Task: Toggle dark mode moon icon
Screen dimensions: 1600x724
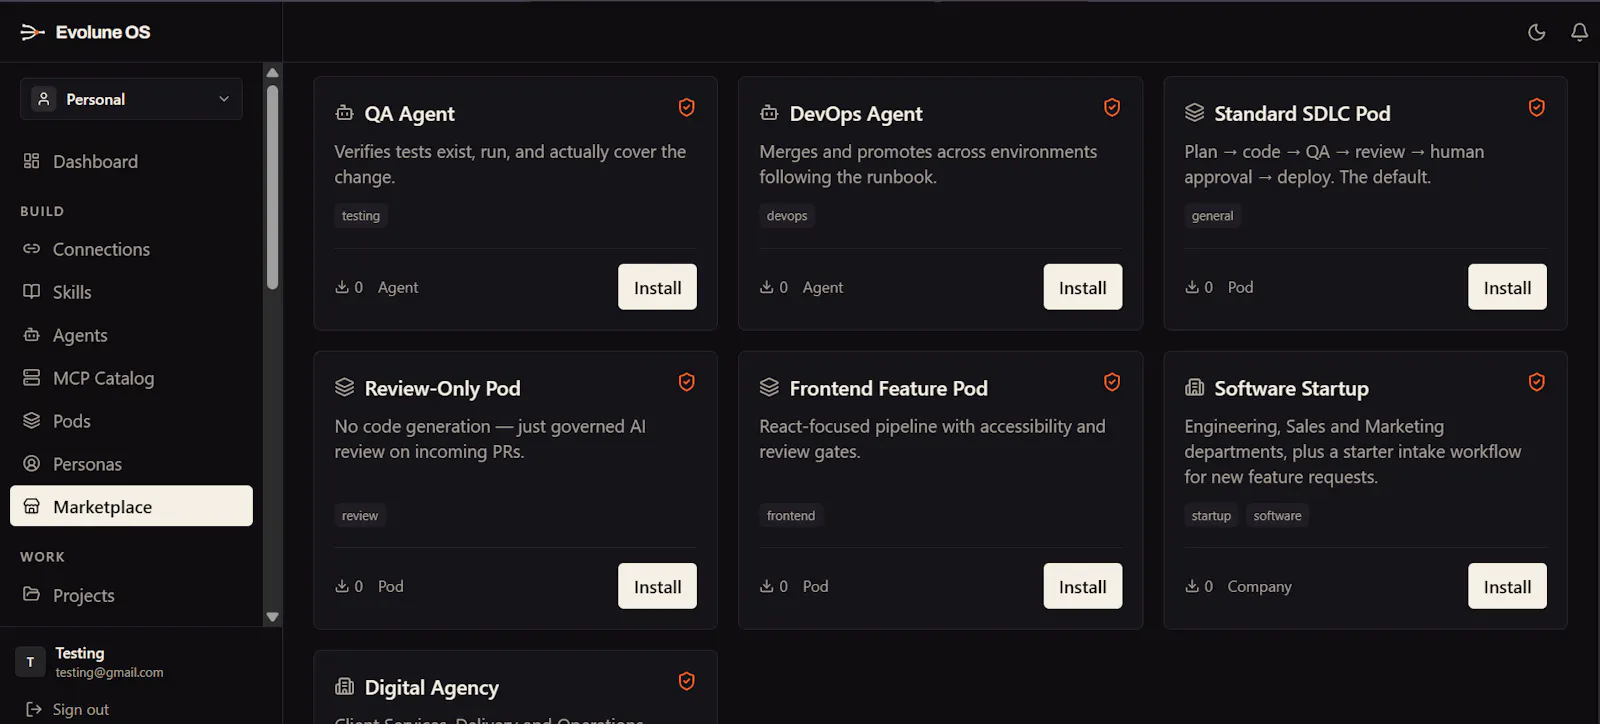Action: coord(1537,32)
